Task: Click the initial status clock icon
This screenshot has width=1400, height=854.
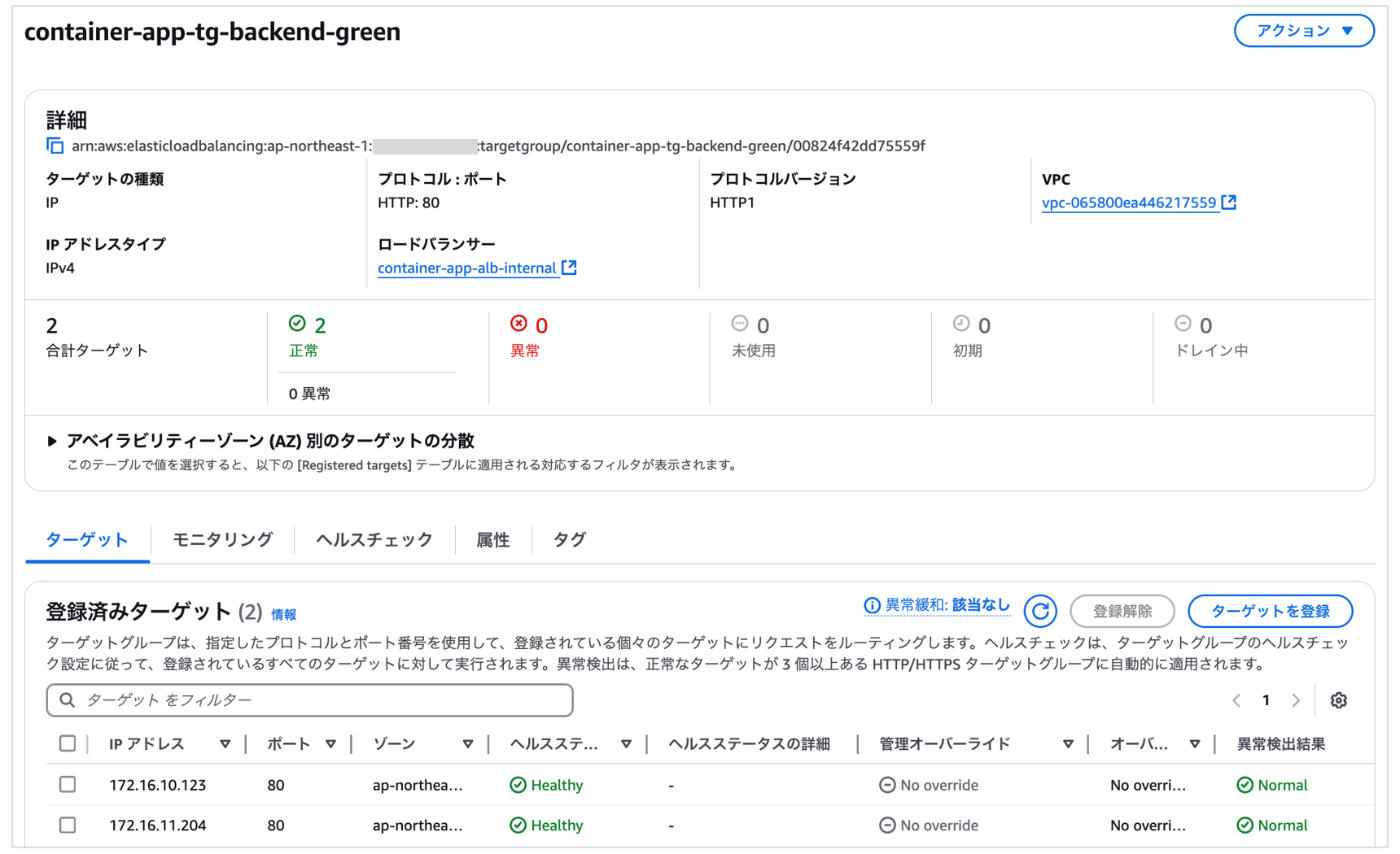Action: 962,323
